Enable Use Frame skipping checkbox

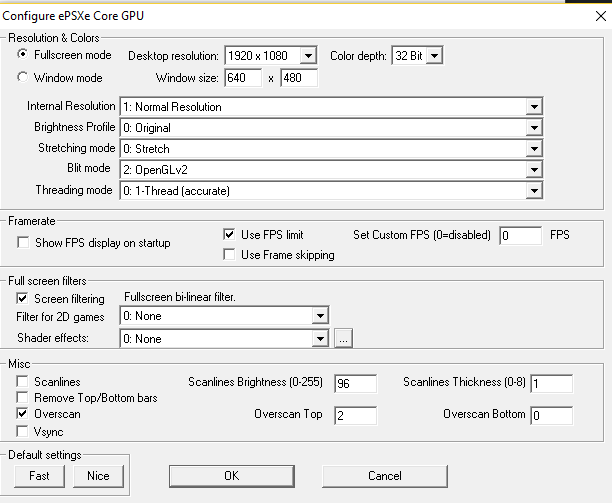229,254
